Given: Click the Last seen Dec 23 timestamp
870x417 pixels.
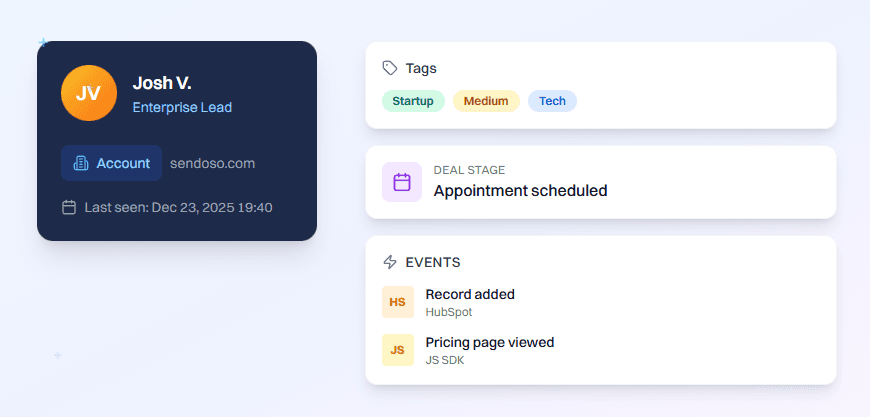Looking at the screenshot, I should point(178,208).
